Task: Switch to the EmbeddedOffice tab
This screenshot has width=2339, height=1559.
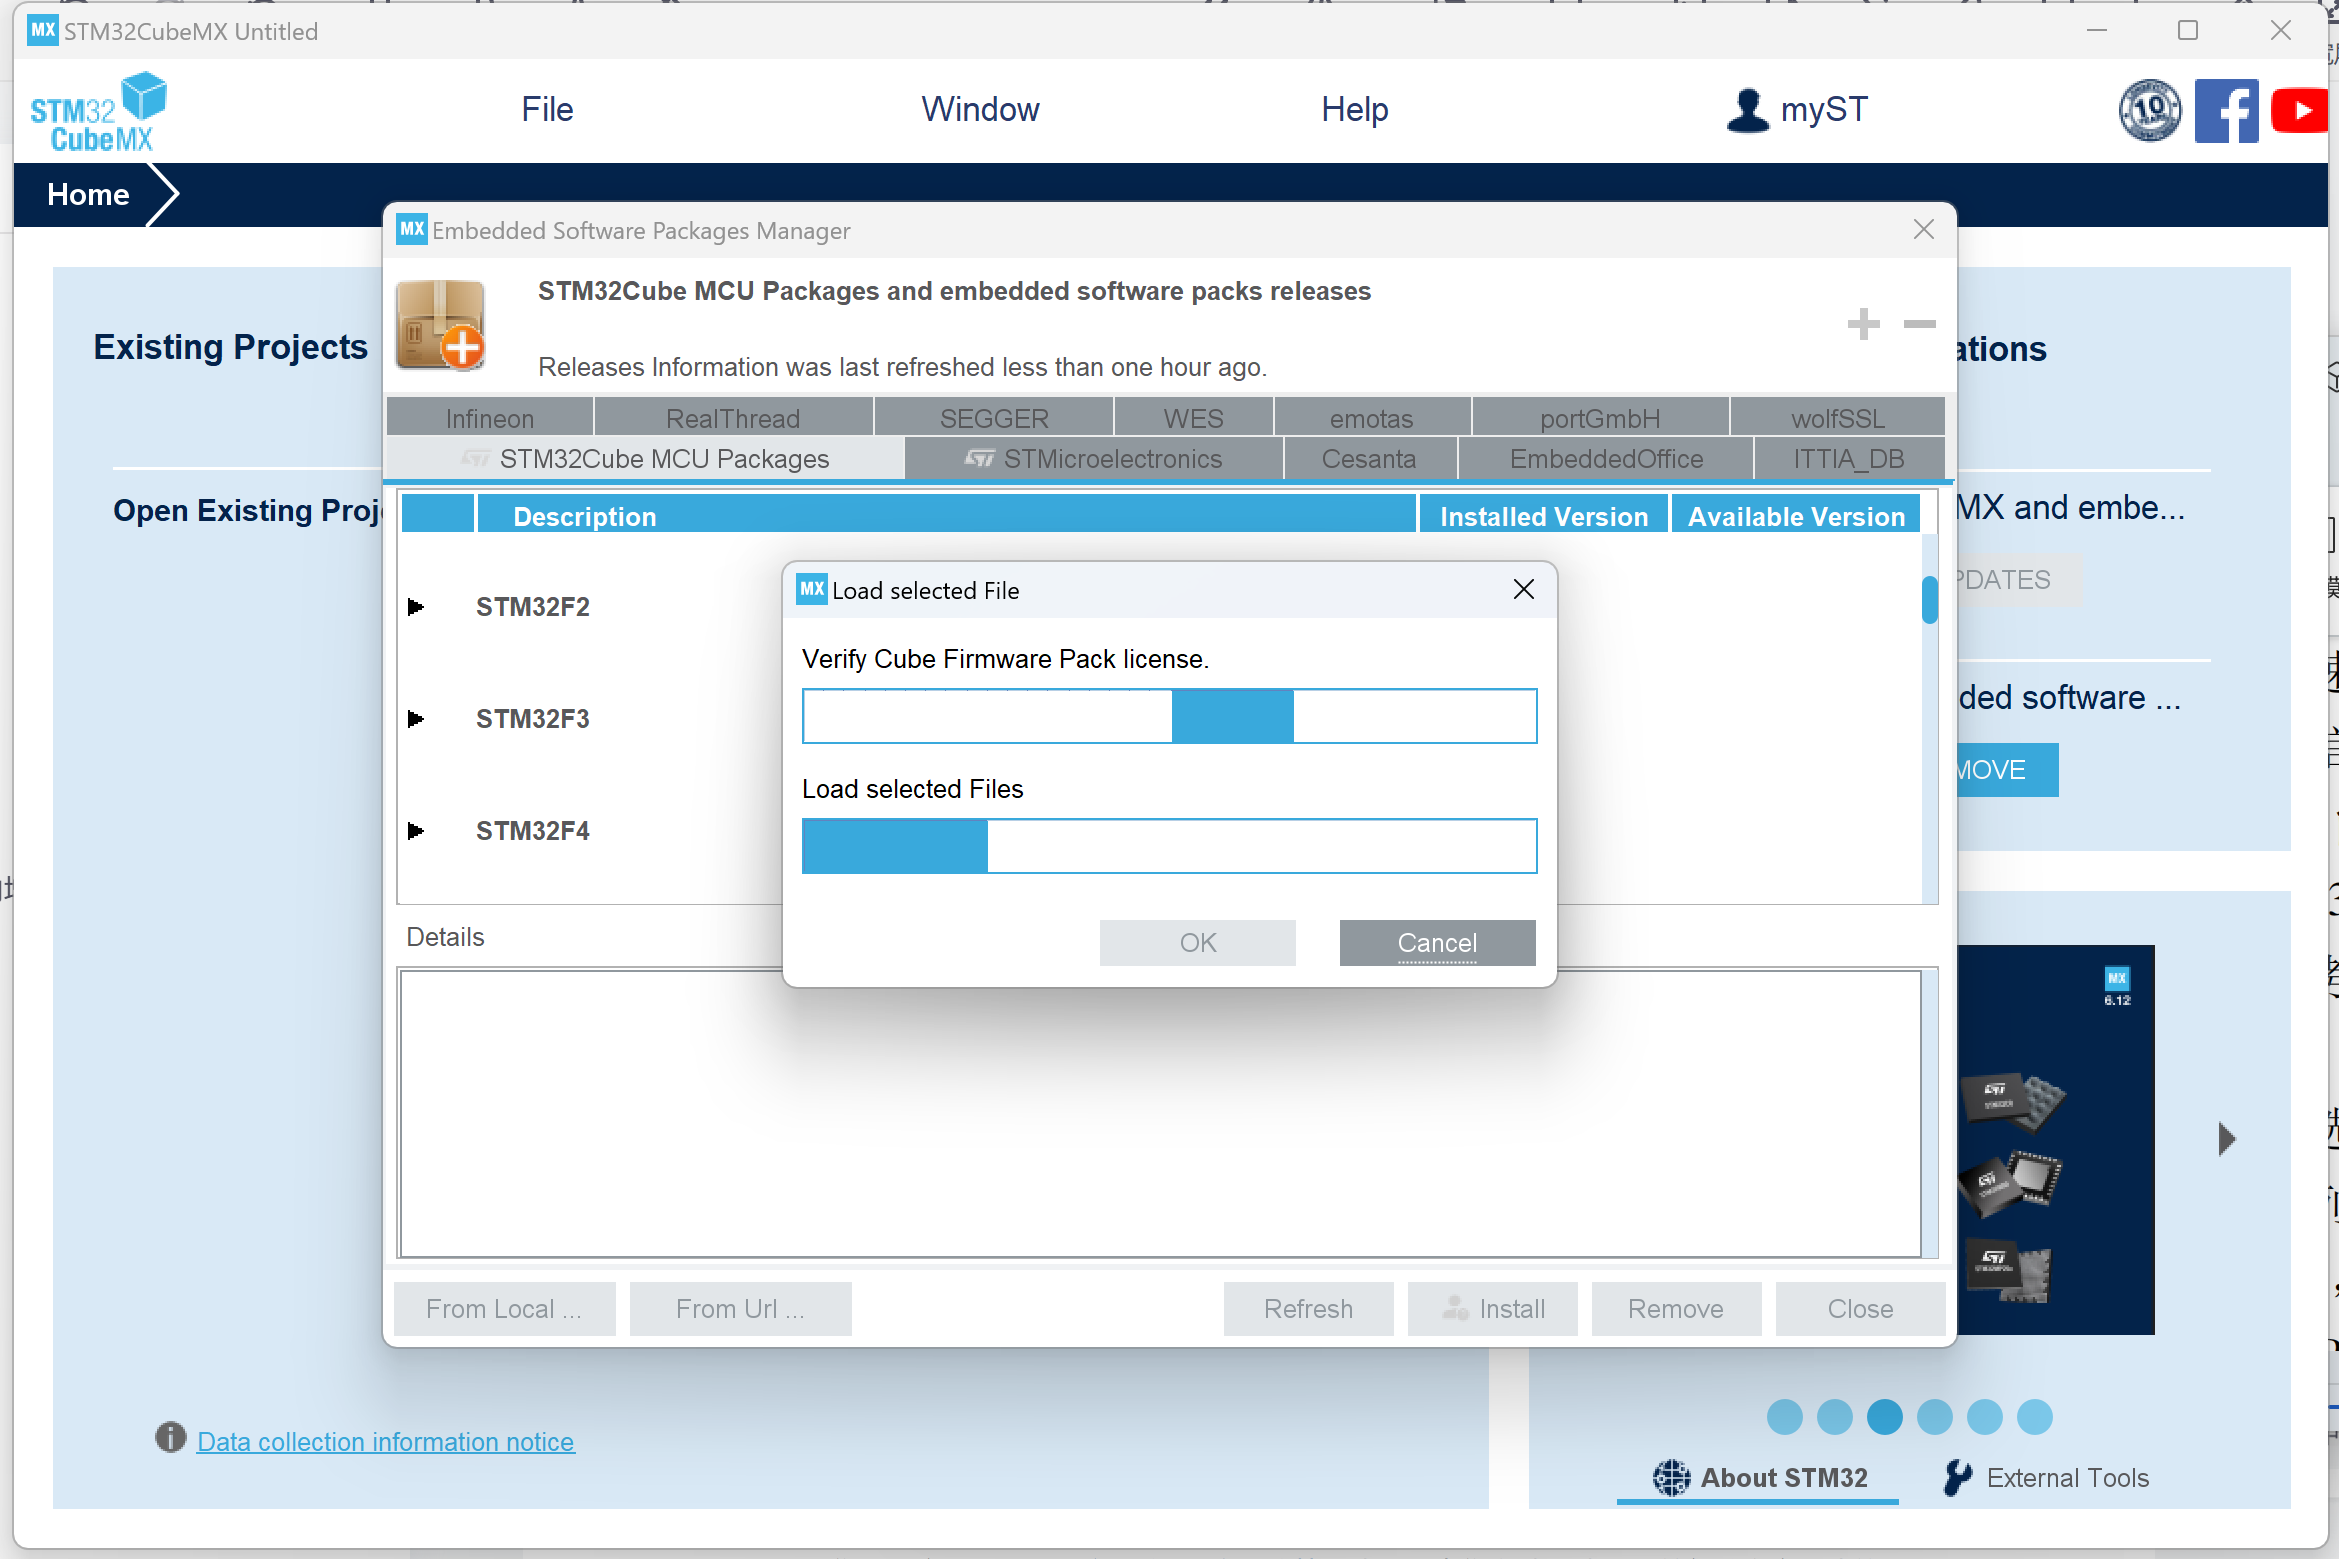Action: (x=1606, y=459)
